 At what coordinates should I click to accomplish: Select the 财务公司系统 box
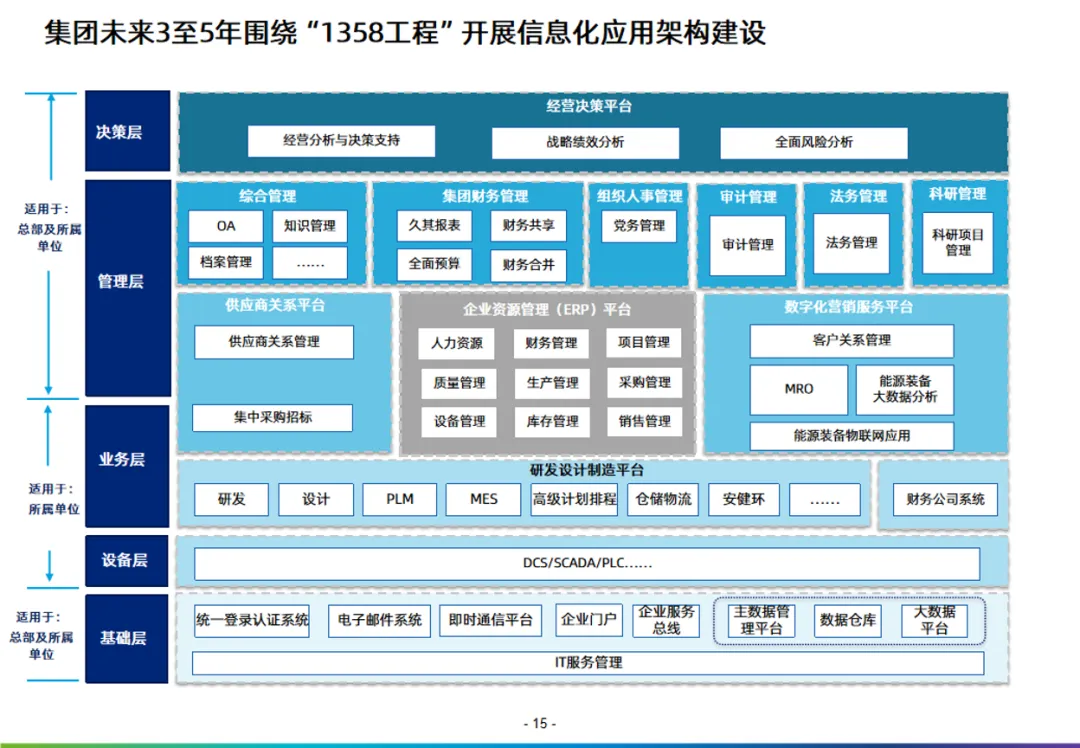coord(946,499)
